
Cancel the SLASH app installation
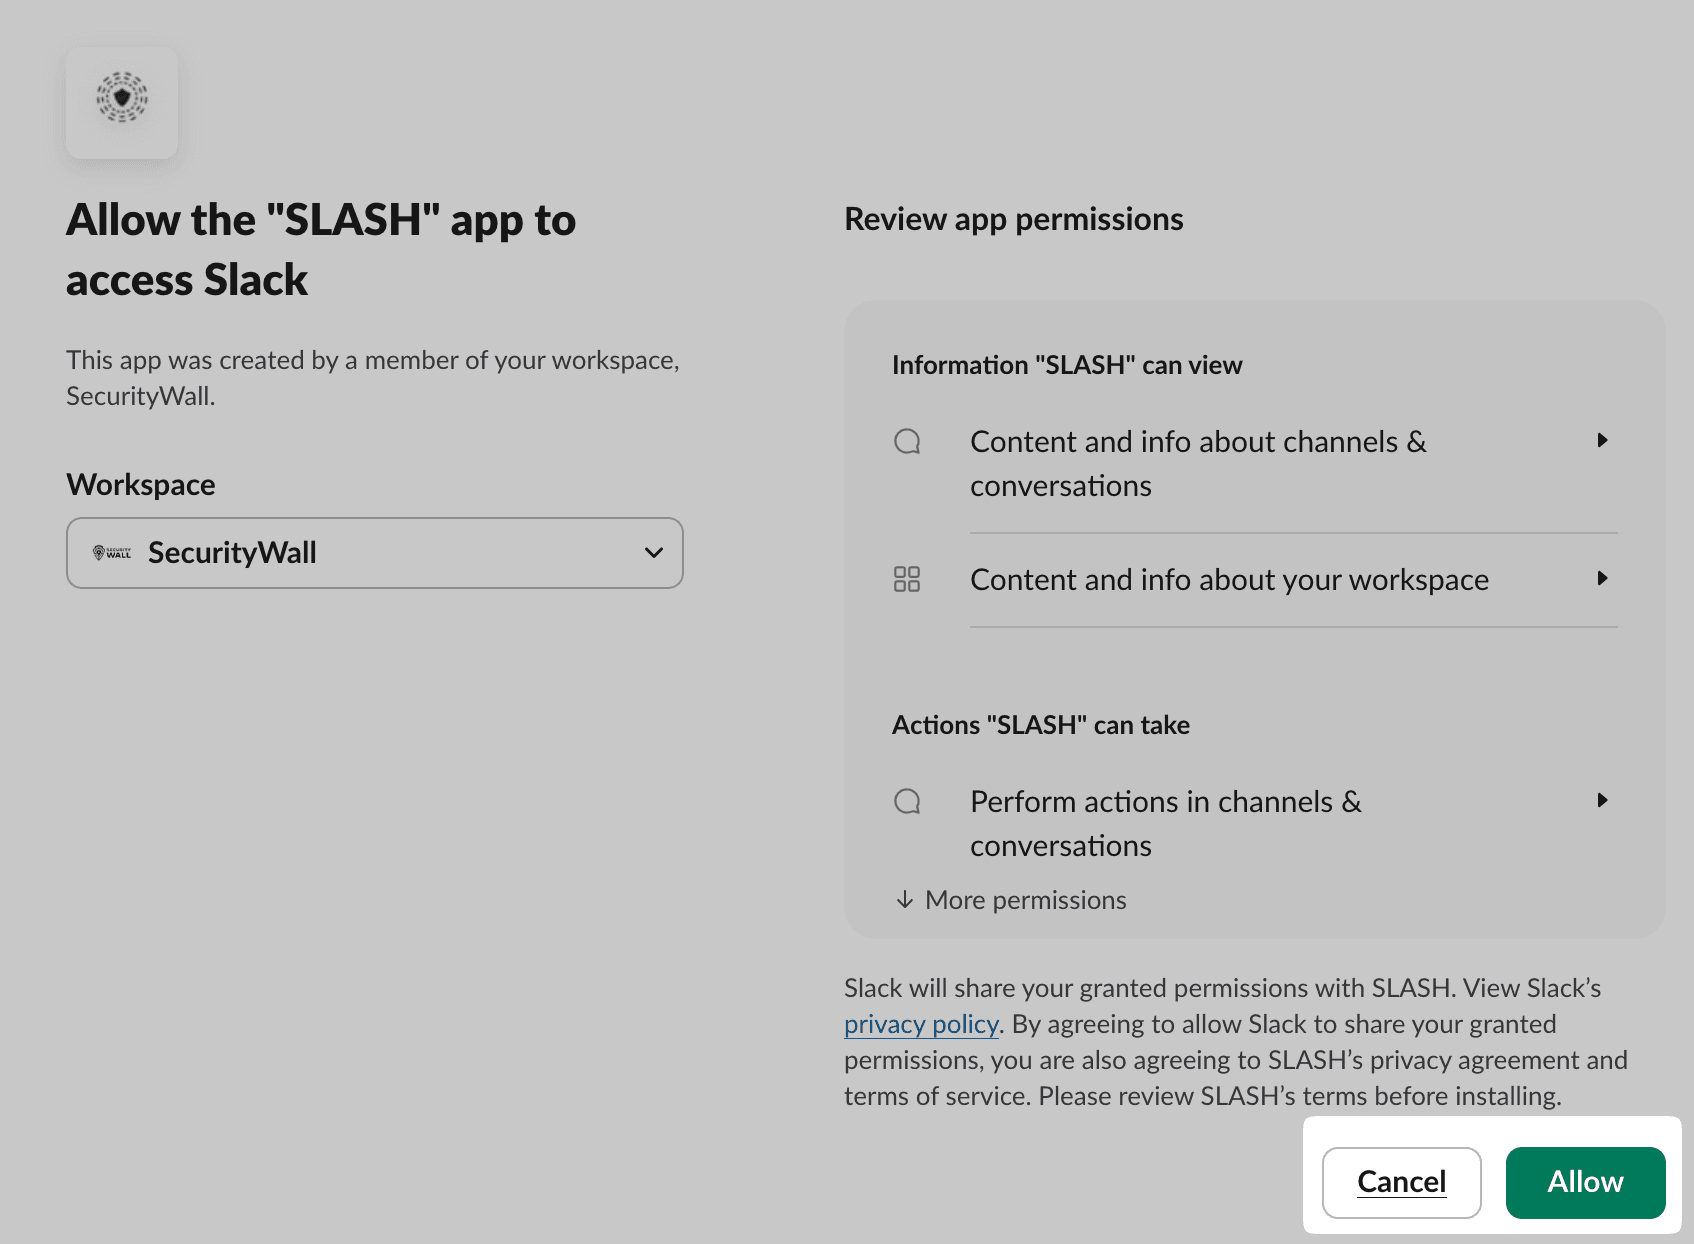[1401, 1182]
